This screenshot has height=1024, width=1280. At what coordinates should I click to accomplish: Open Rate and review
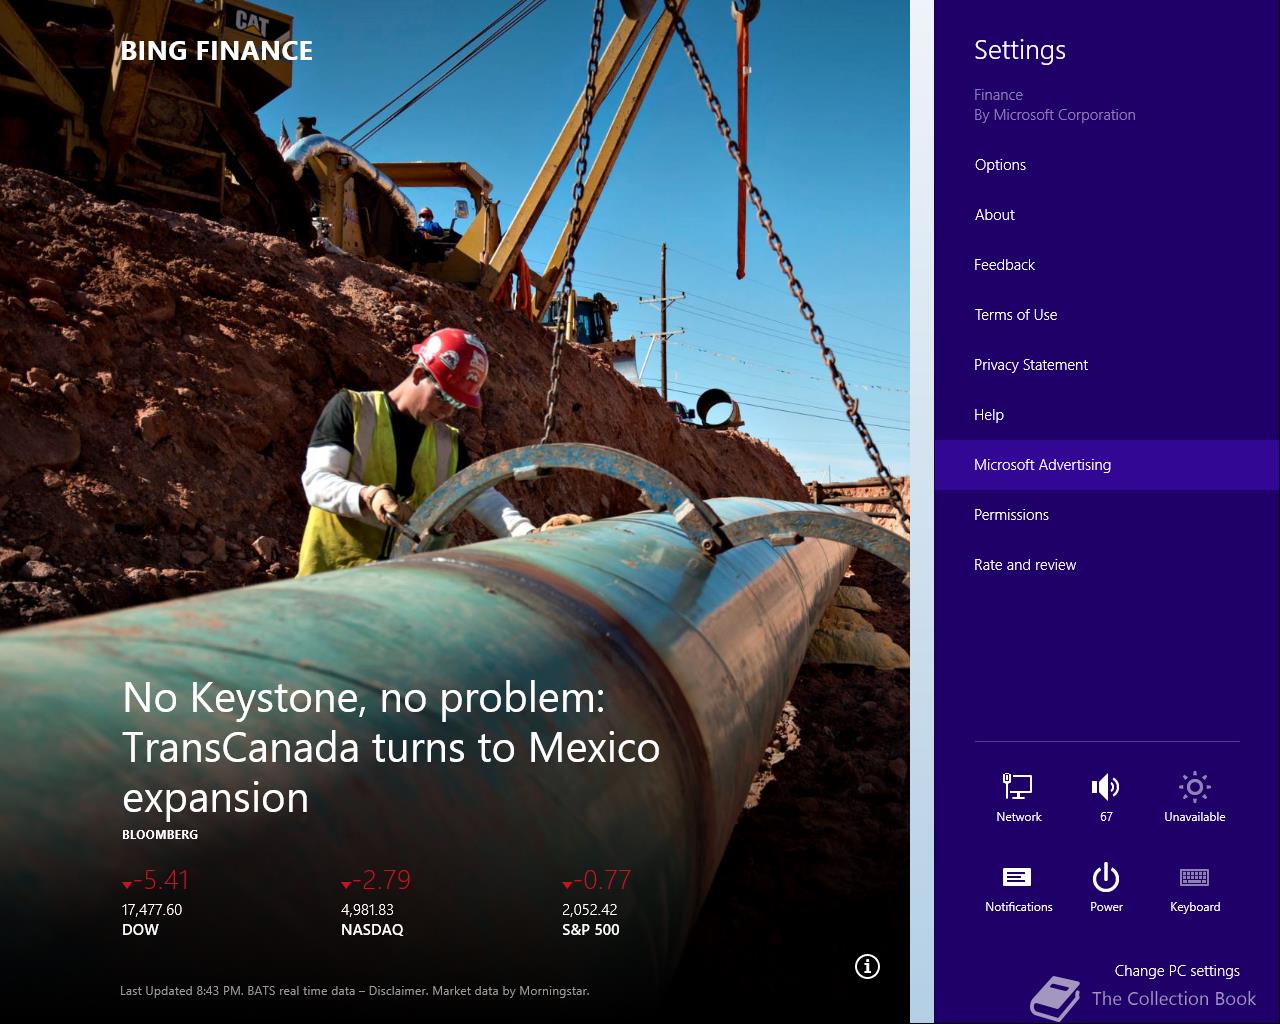(x=1106, y=565)
